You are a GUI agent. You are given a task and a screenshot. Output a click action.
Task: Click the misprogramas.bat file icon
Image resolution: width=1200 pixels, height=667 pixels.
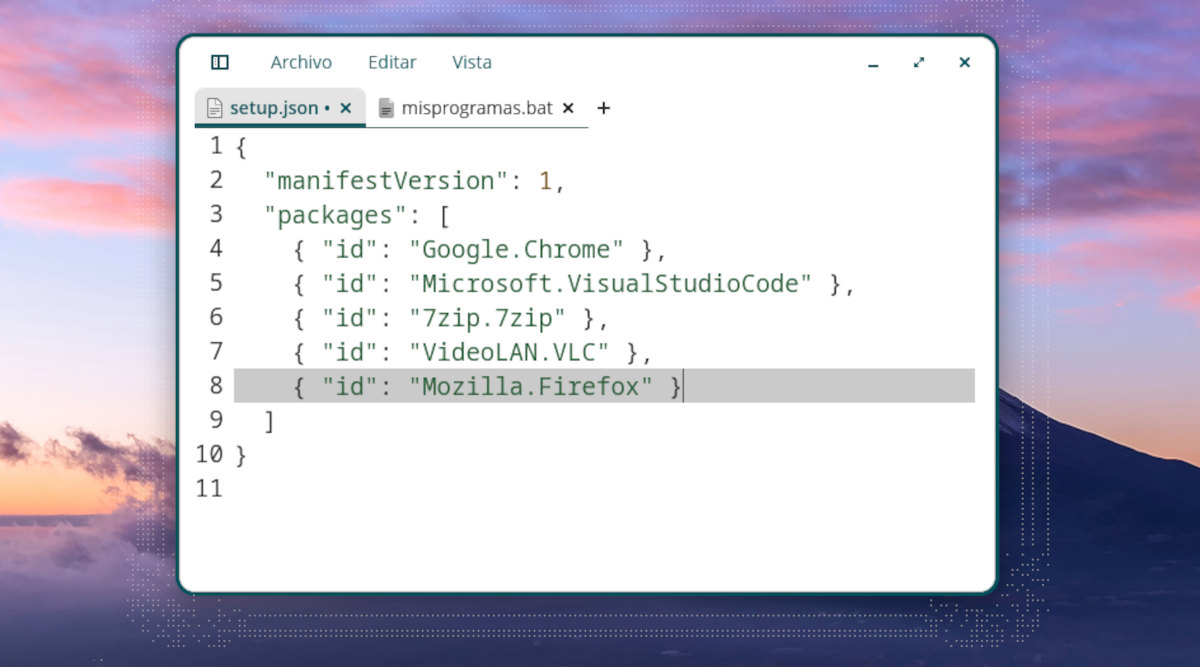(x=386, y=108)
